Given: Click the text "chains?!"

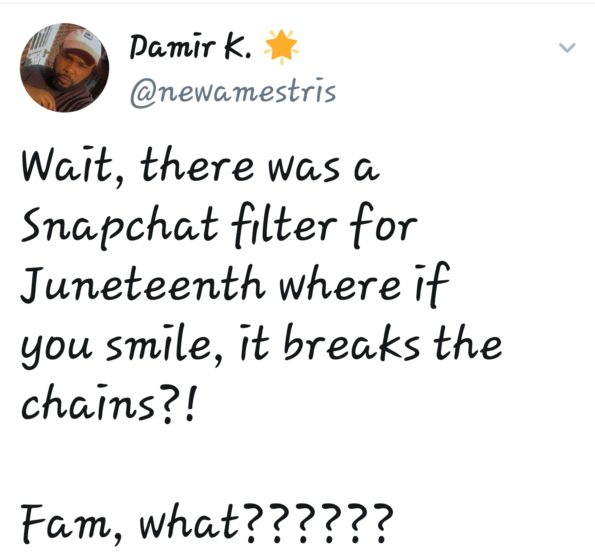Looking at the screenshot, I should coord(110,404).
